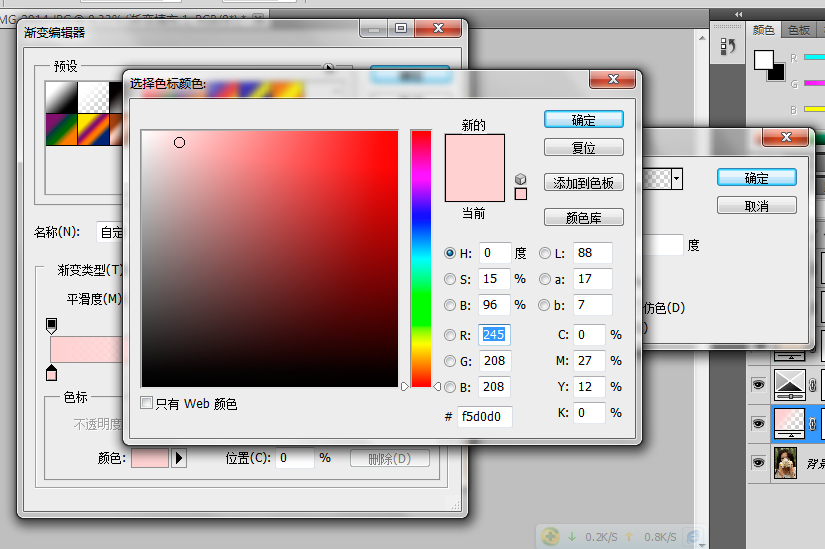Select the G green radio button
The height and width of the screenshot is (549, 825).
point(450,361)
